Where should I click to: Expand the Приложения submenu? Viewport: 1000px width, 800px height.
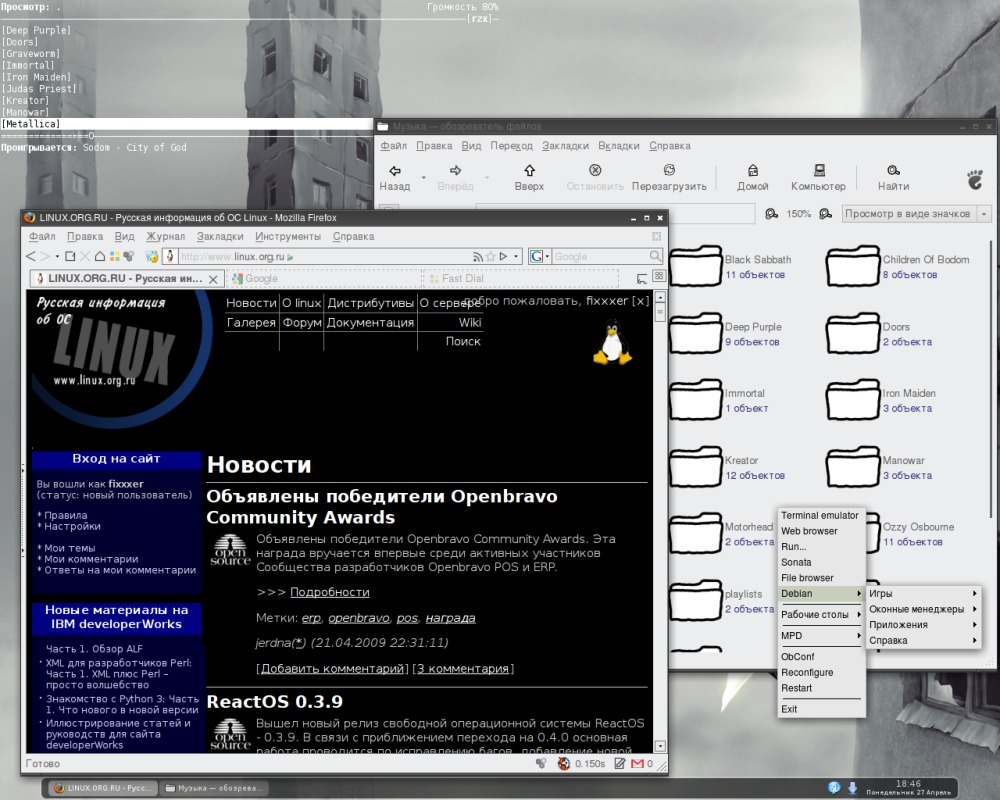923,625
